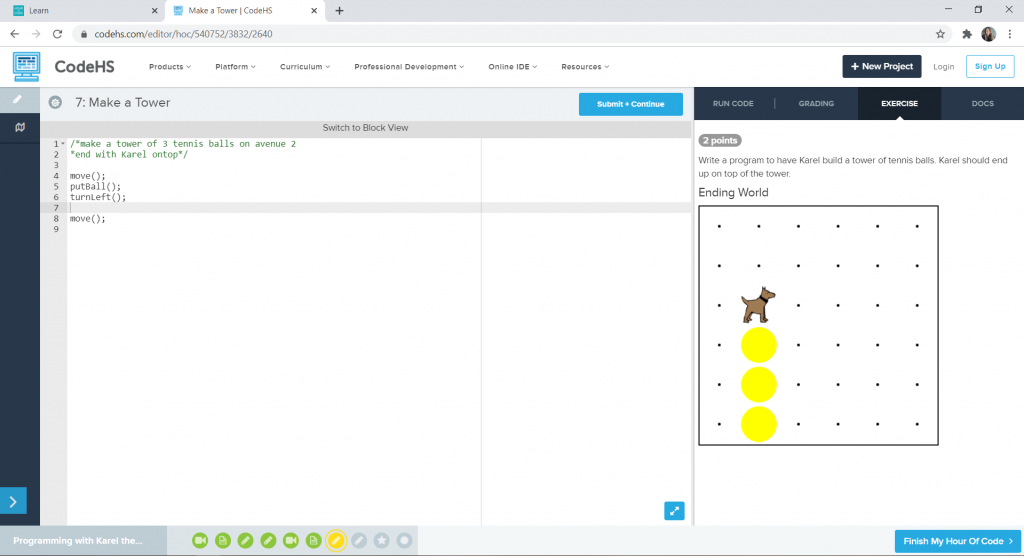Expand the Products dropdown menu
Viewport: 1024px width, 556px height.
point(170,67)
